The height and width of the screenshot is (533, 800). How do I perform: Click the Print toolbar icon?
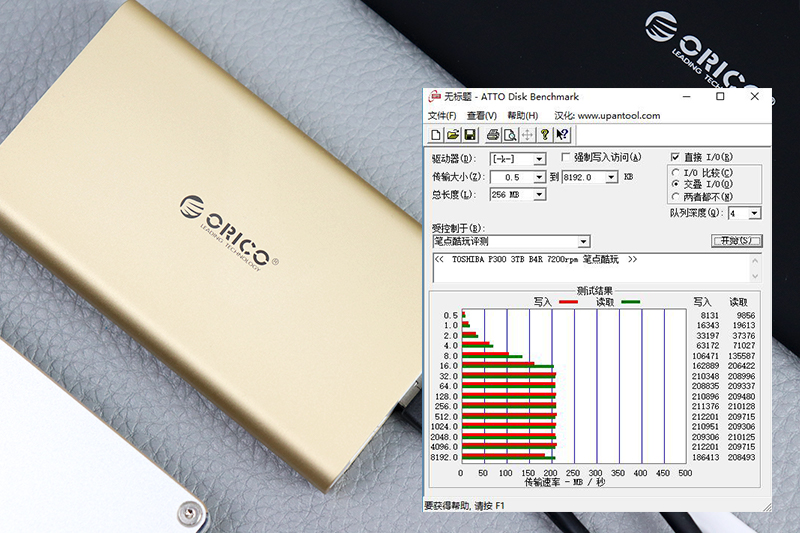click(493, 135)
